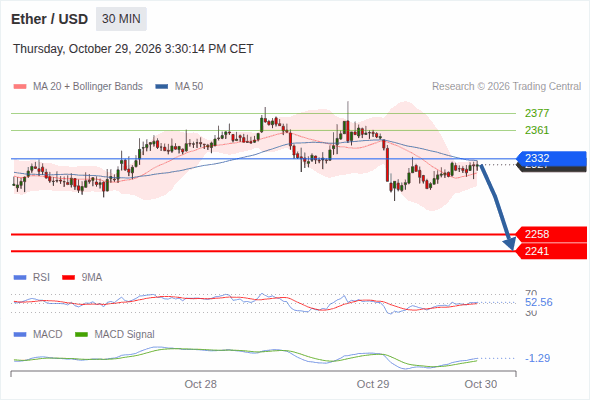590x400 pixels.
Task: Click the pink MA 20 legend swatch
Action: (20, 87)
